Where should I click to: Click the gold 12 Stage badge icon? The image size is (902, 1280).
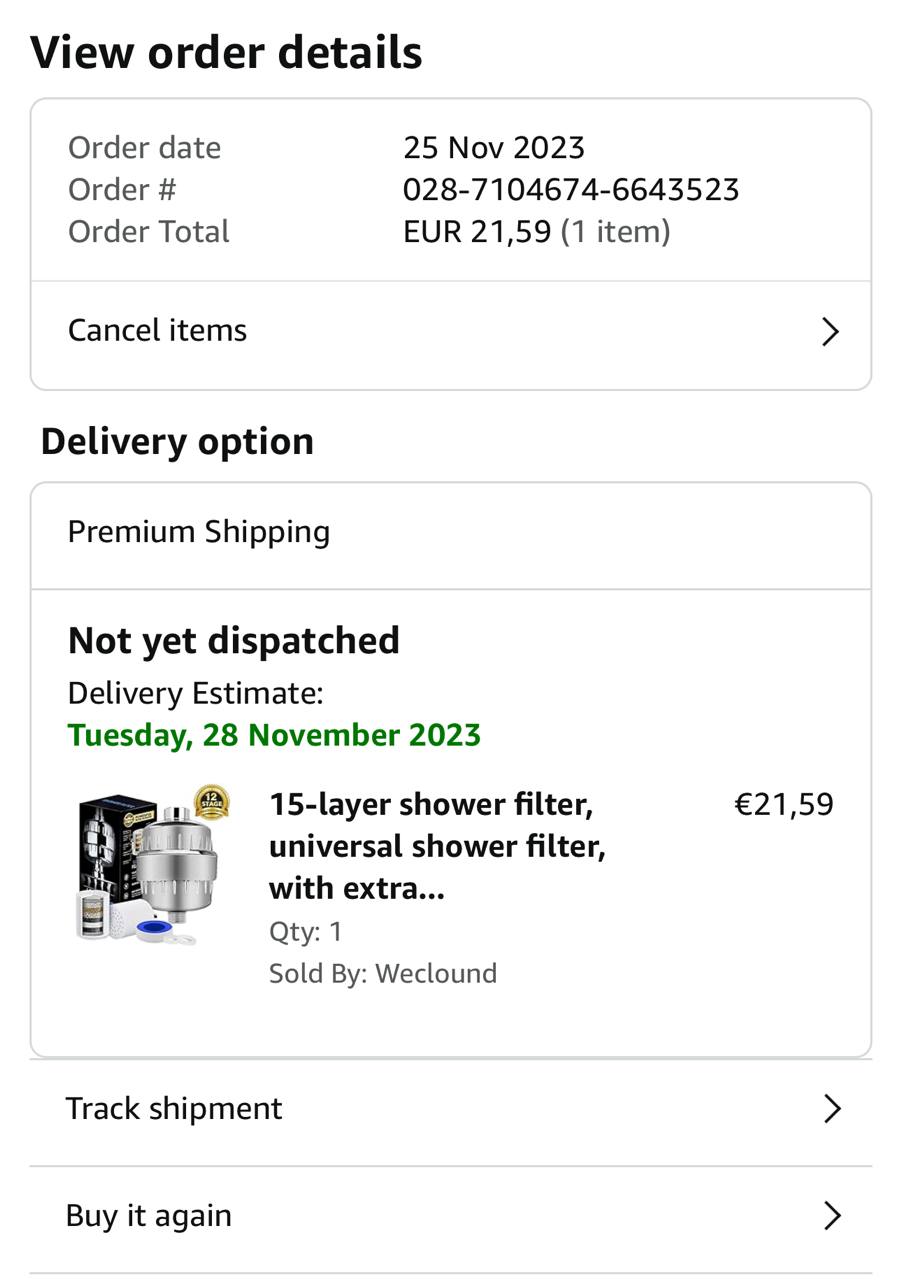[x=211, y=802]
